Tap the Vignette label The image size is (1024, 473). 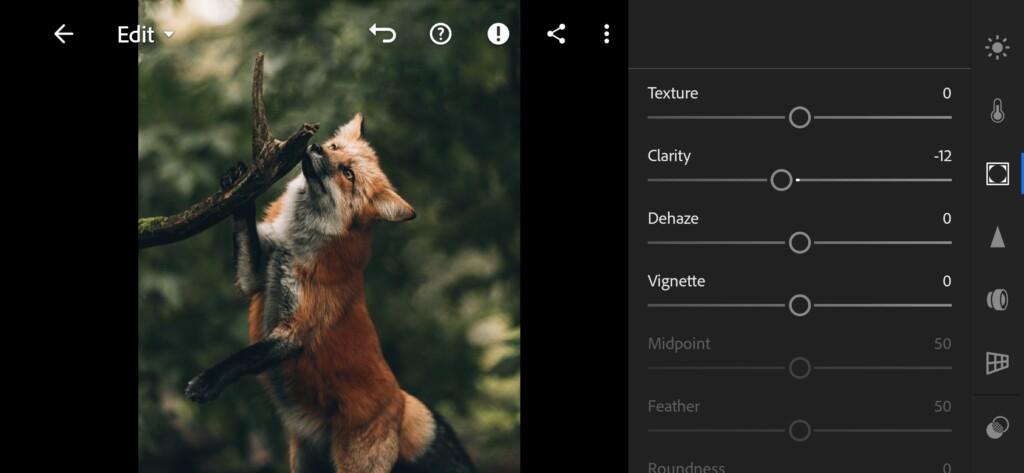coord(676,282)
